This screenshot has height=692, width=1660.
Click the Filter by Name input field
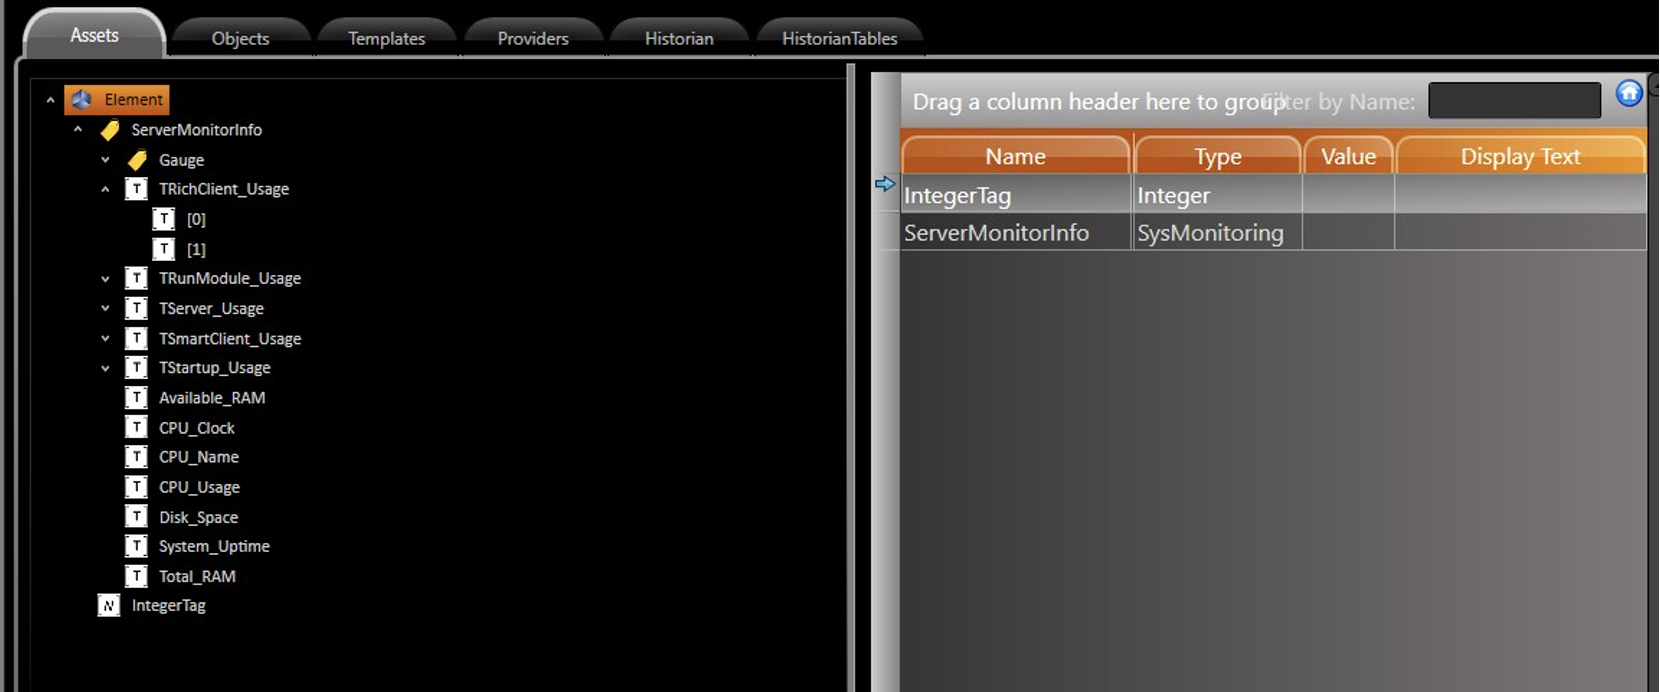pos(1514,101)
